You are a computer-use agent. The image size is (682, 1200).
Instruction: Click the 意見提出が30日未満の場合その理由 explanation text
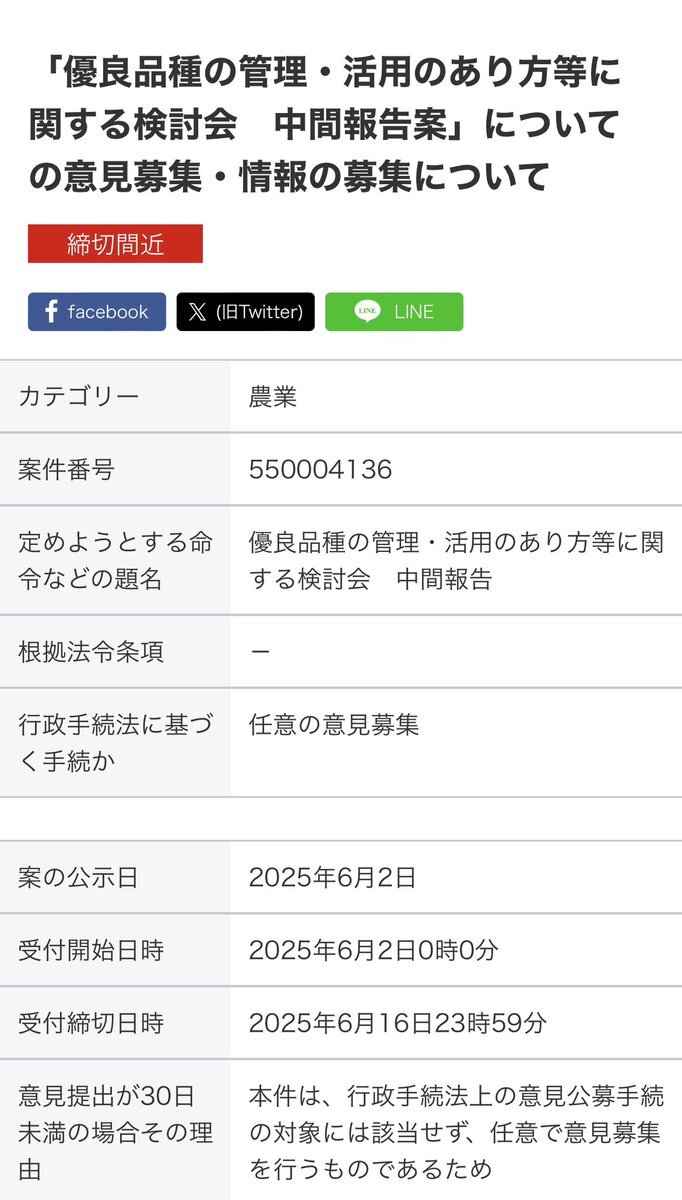pyautogui.click(x=456, y=1132)
